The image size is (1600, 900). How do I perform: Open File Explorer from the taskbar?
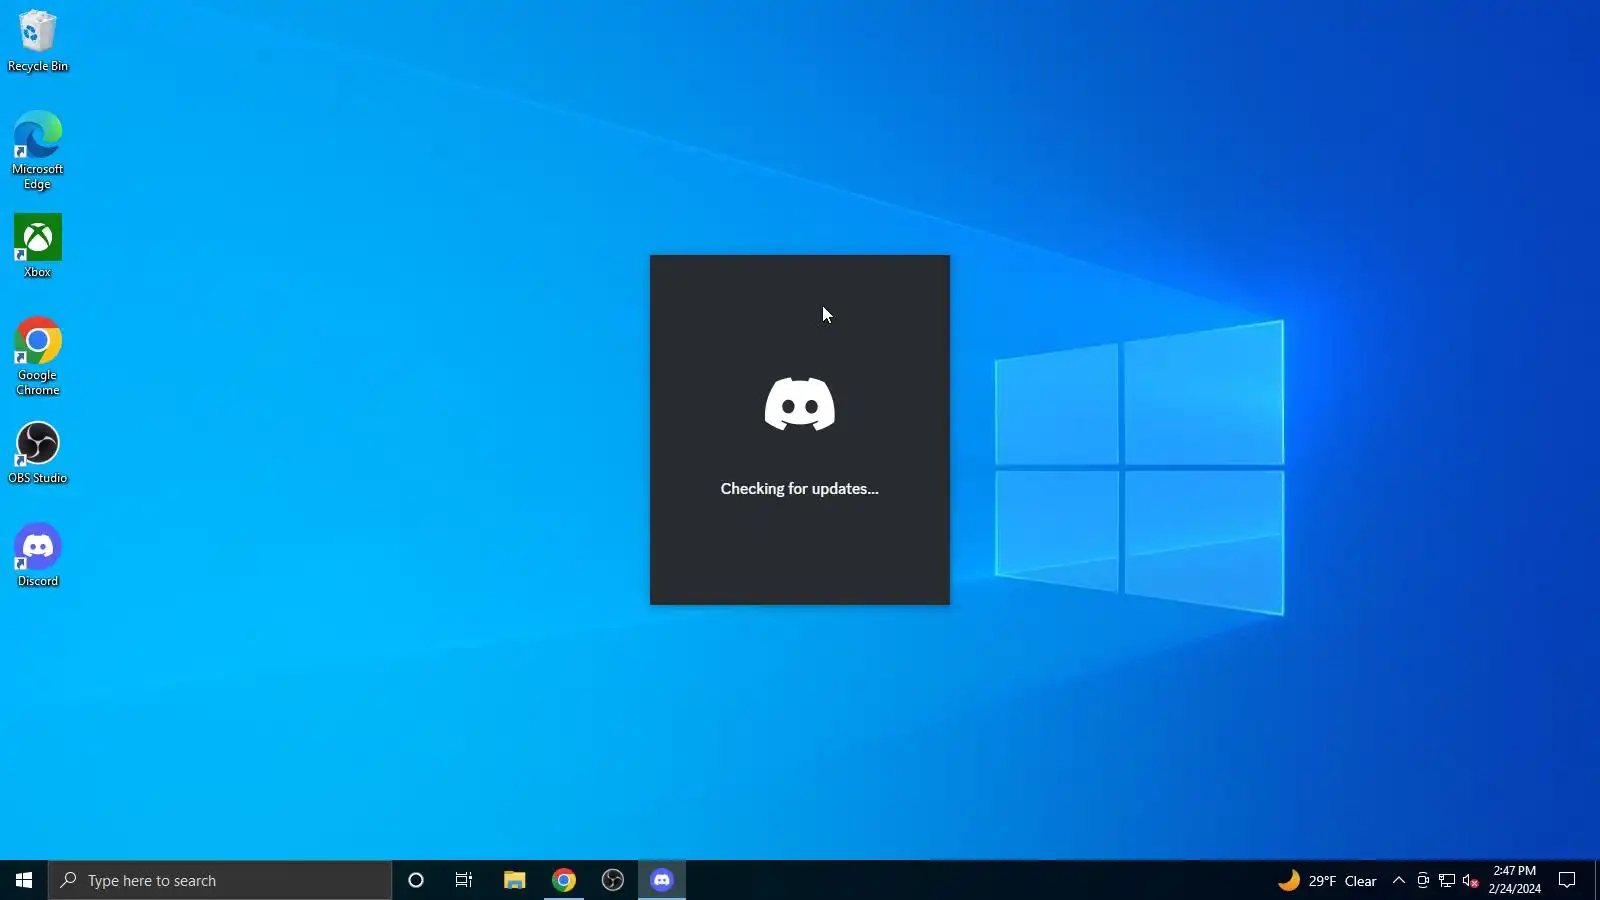tap(514, 880)
